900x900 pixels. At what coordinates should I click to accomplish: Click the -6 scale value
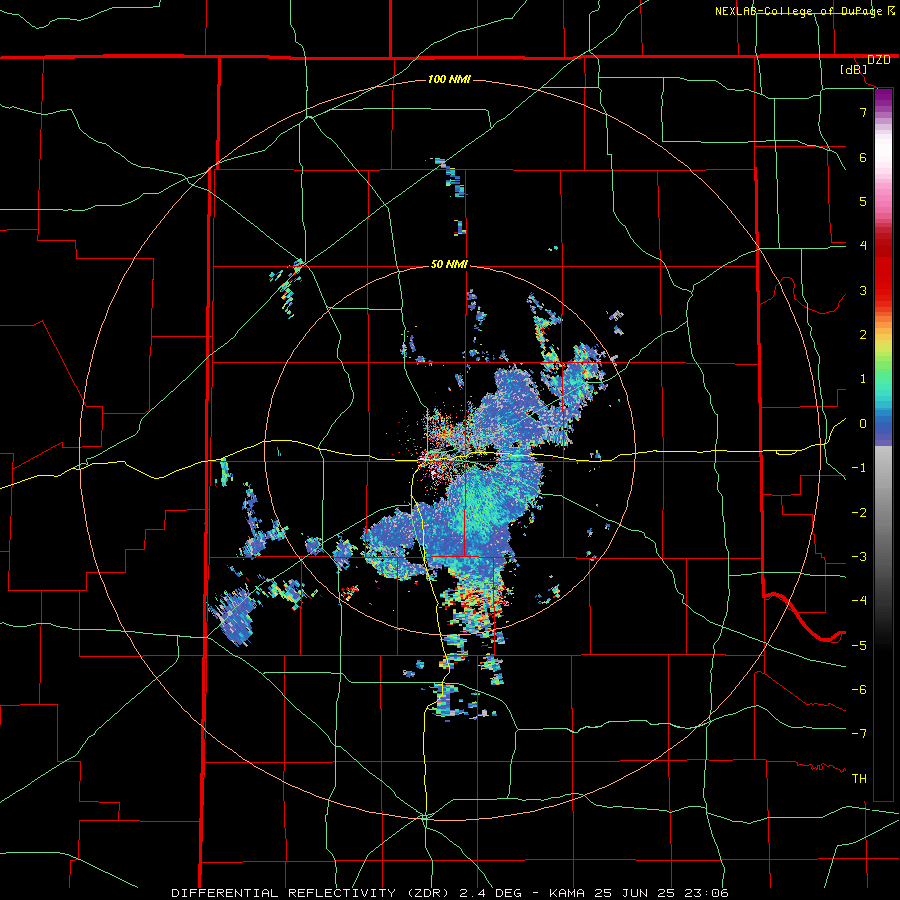[x=859, y=689]
